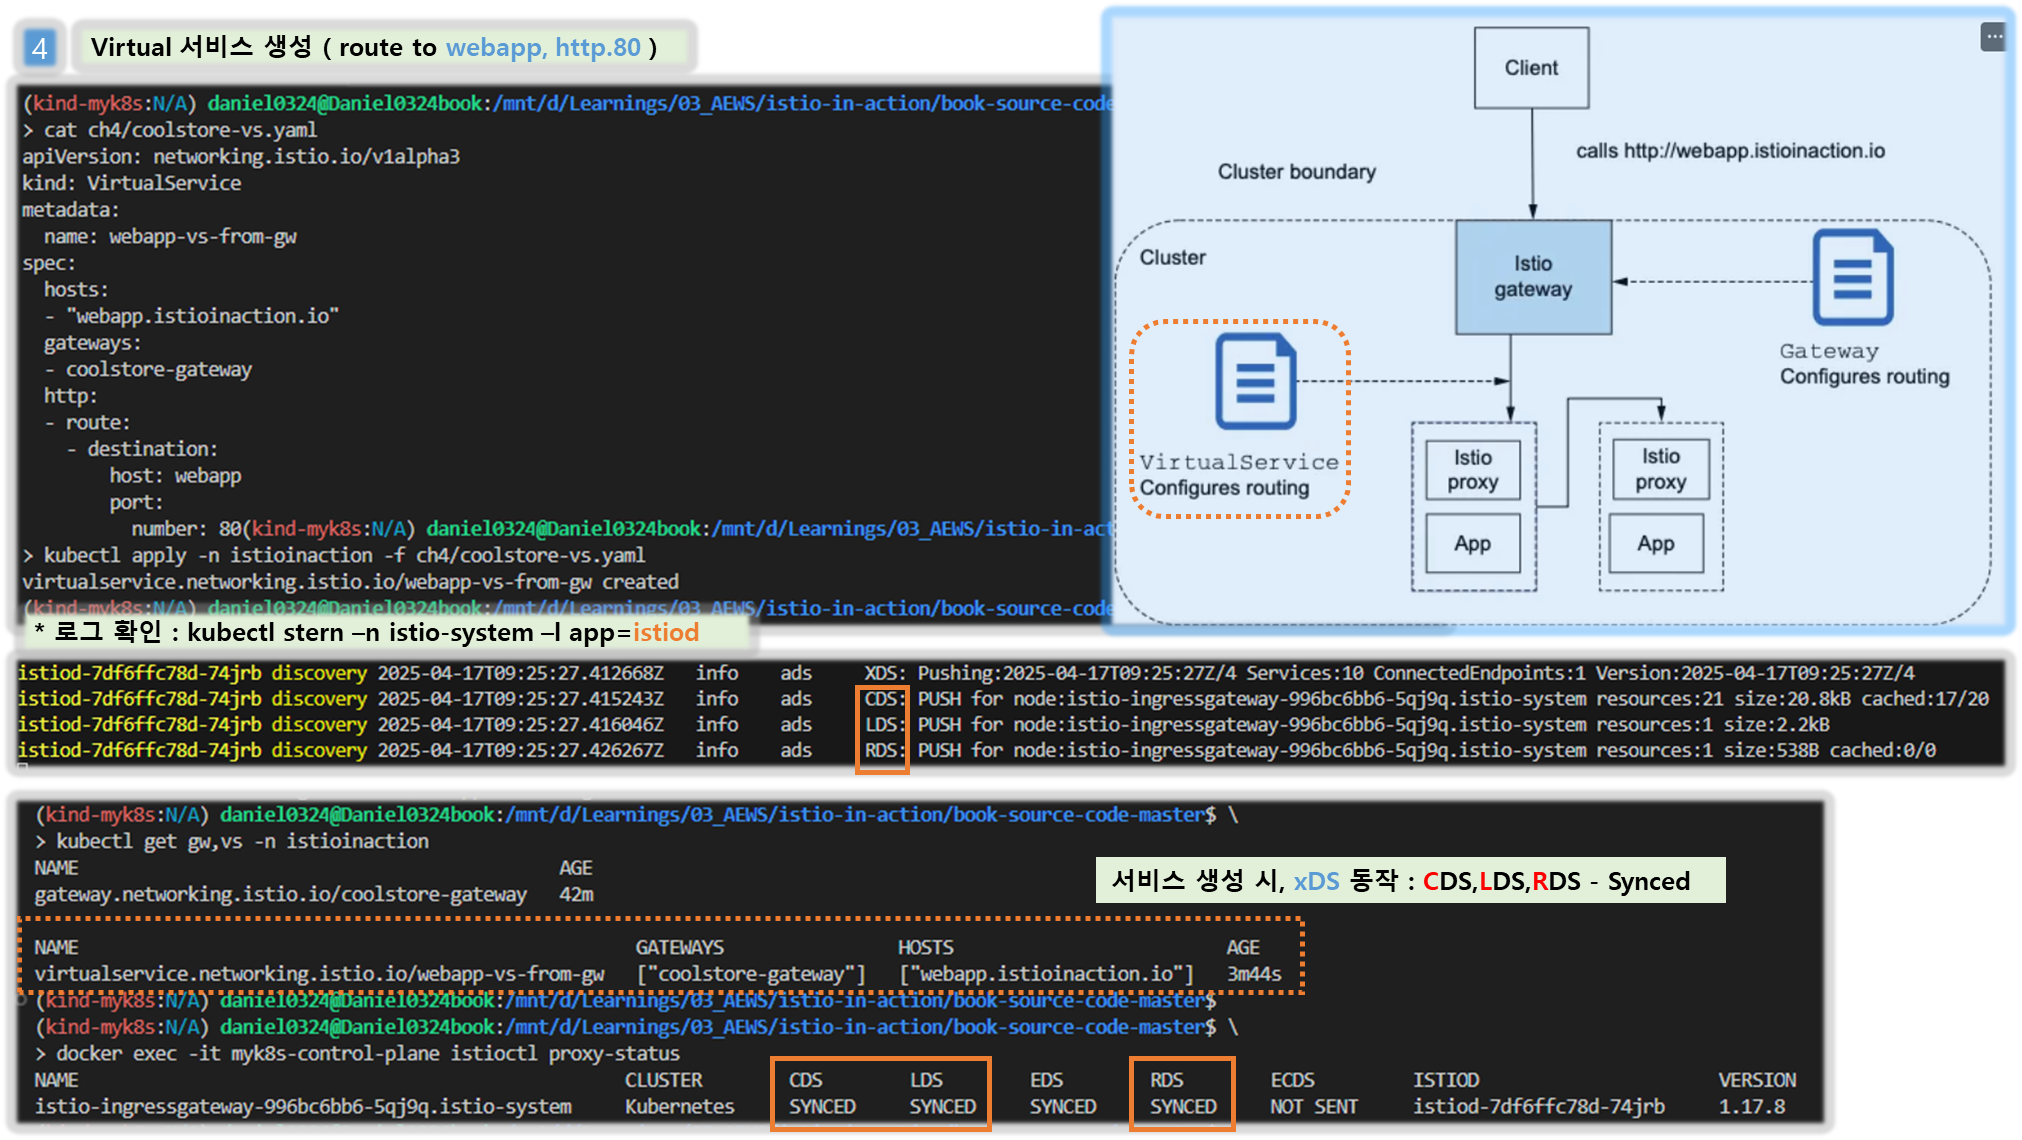The width and height of the screenshot is (2022, 1140).
Task: Click the VirtualService document icon
Action: [1255, 382]
